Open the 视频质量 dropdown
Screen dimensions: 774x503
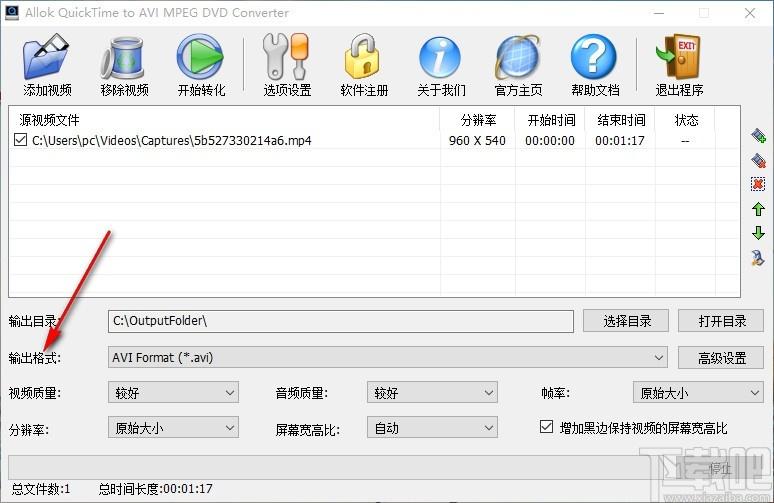point(173,392)
